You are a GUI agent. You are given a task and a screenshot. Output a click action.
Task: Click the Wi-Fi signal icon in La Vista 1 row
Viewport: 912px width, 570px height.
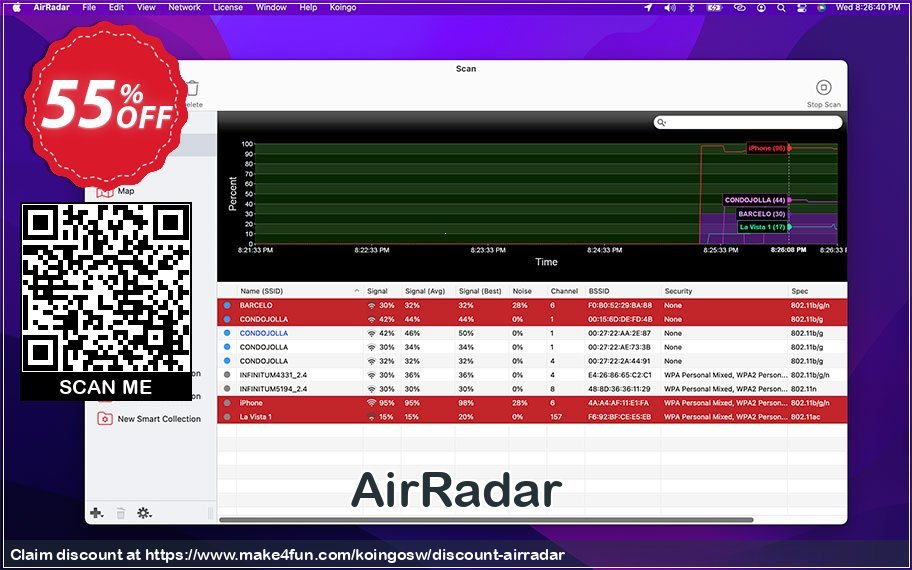(x=372, y=417)
